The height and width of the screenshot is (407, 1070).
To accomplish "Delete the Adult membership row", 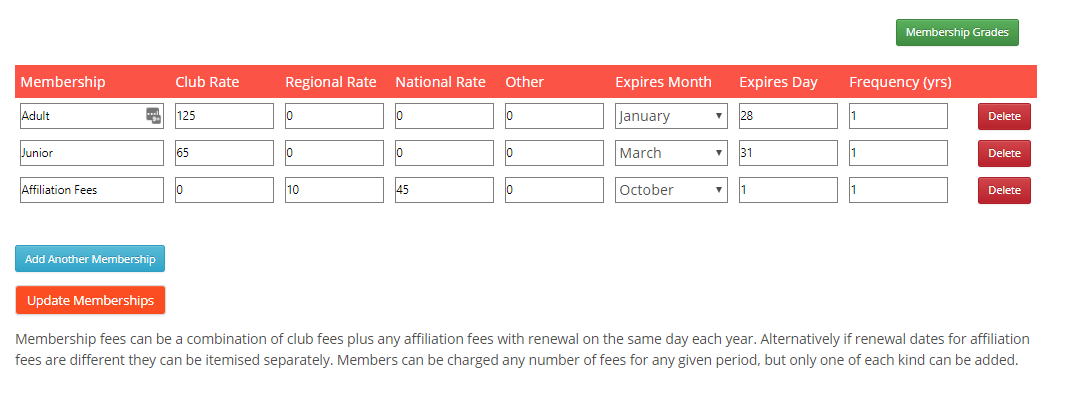I will (1004, 116).
